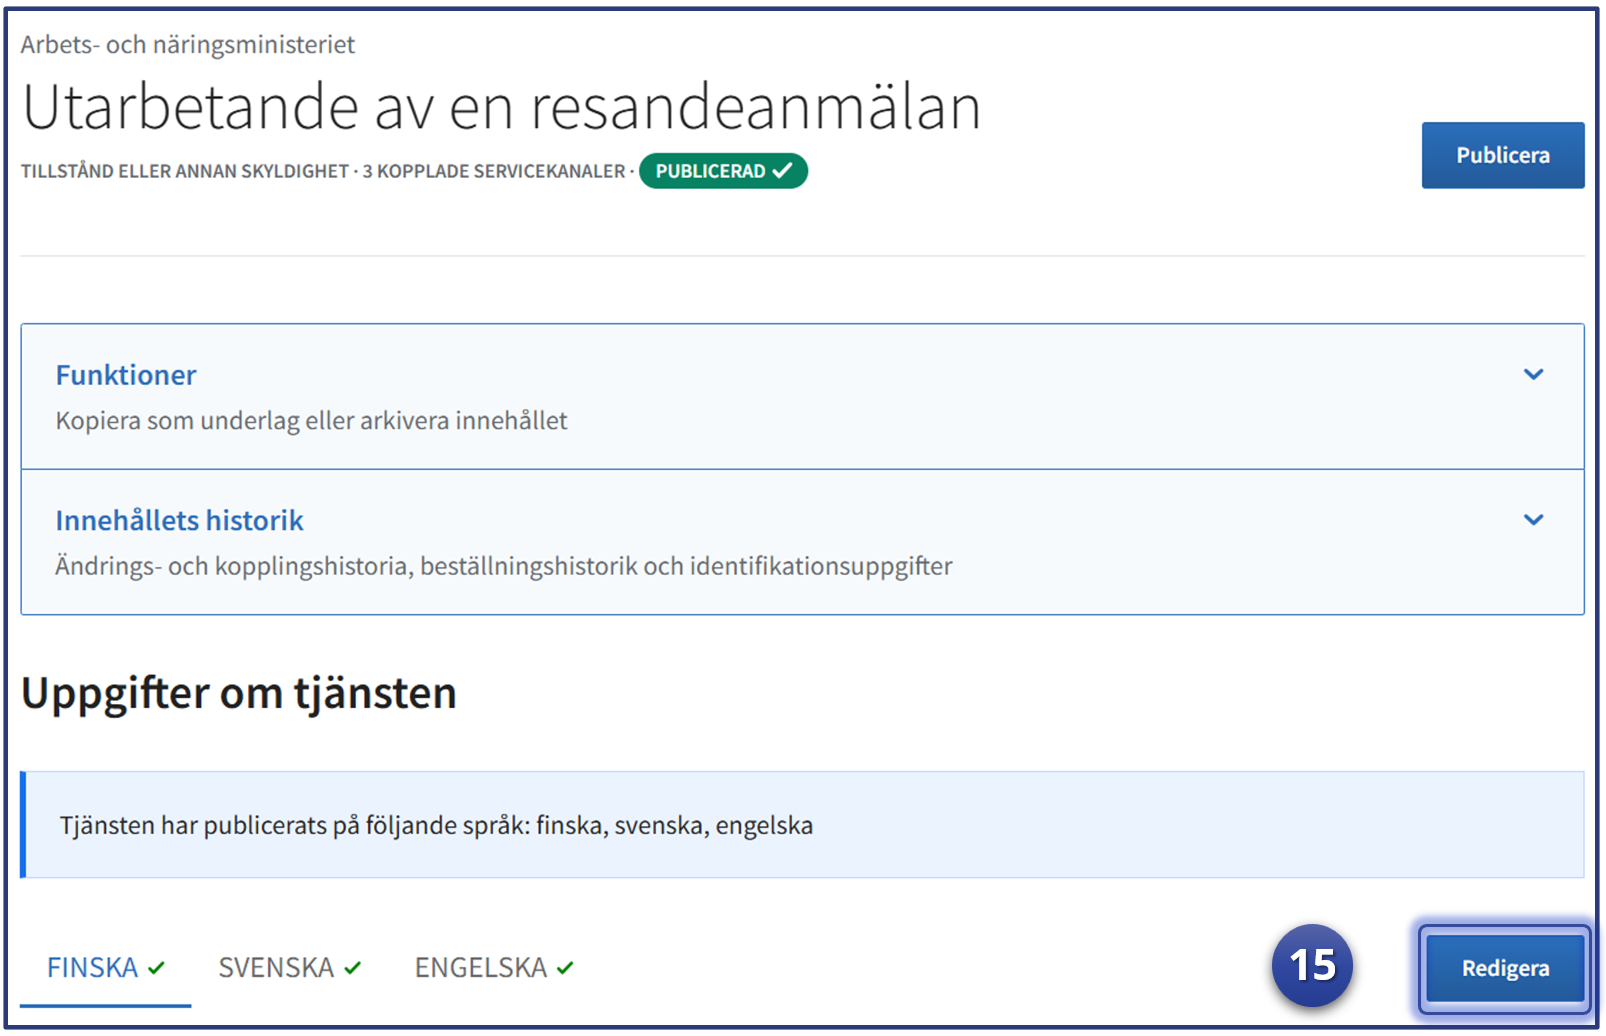The width and height of the screenshot is (1606, 1036).
Task: Switch to the FINSKA language tab
Action: coord(93,968)
